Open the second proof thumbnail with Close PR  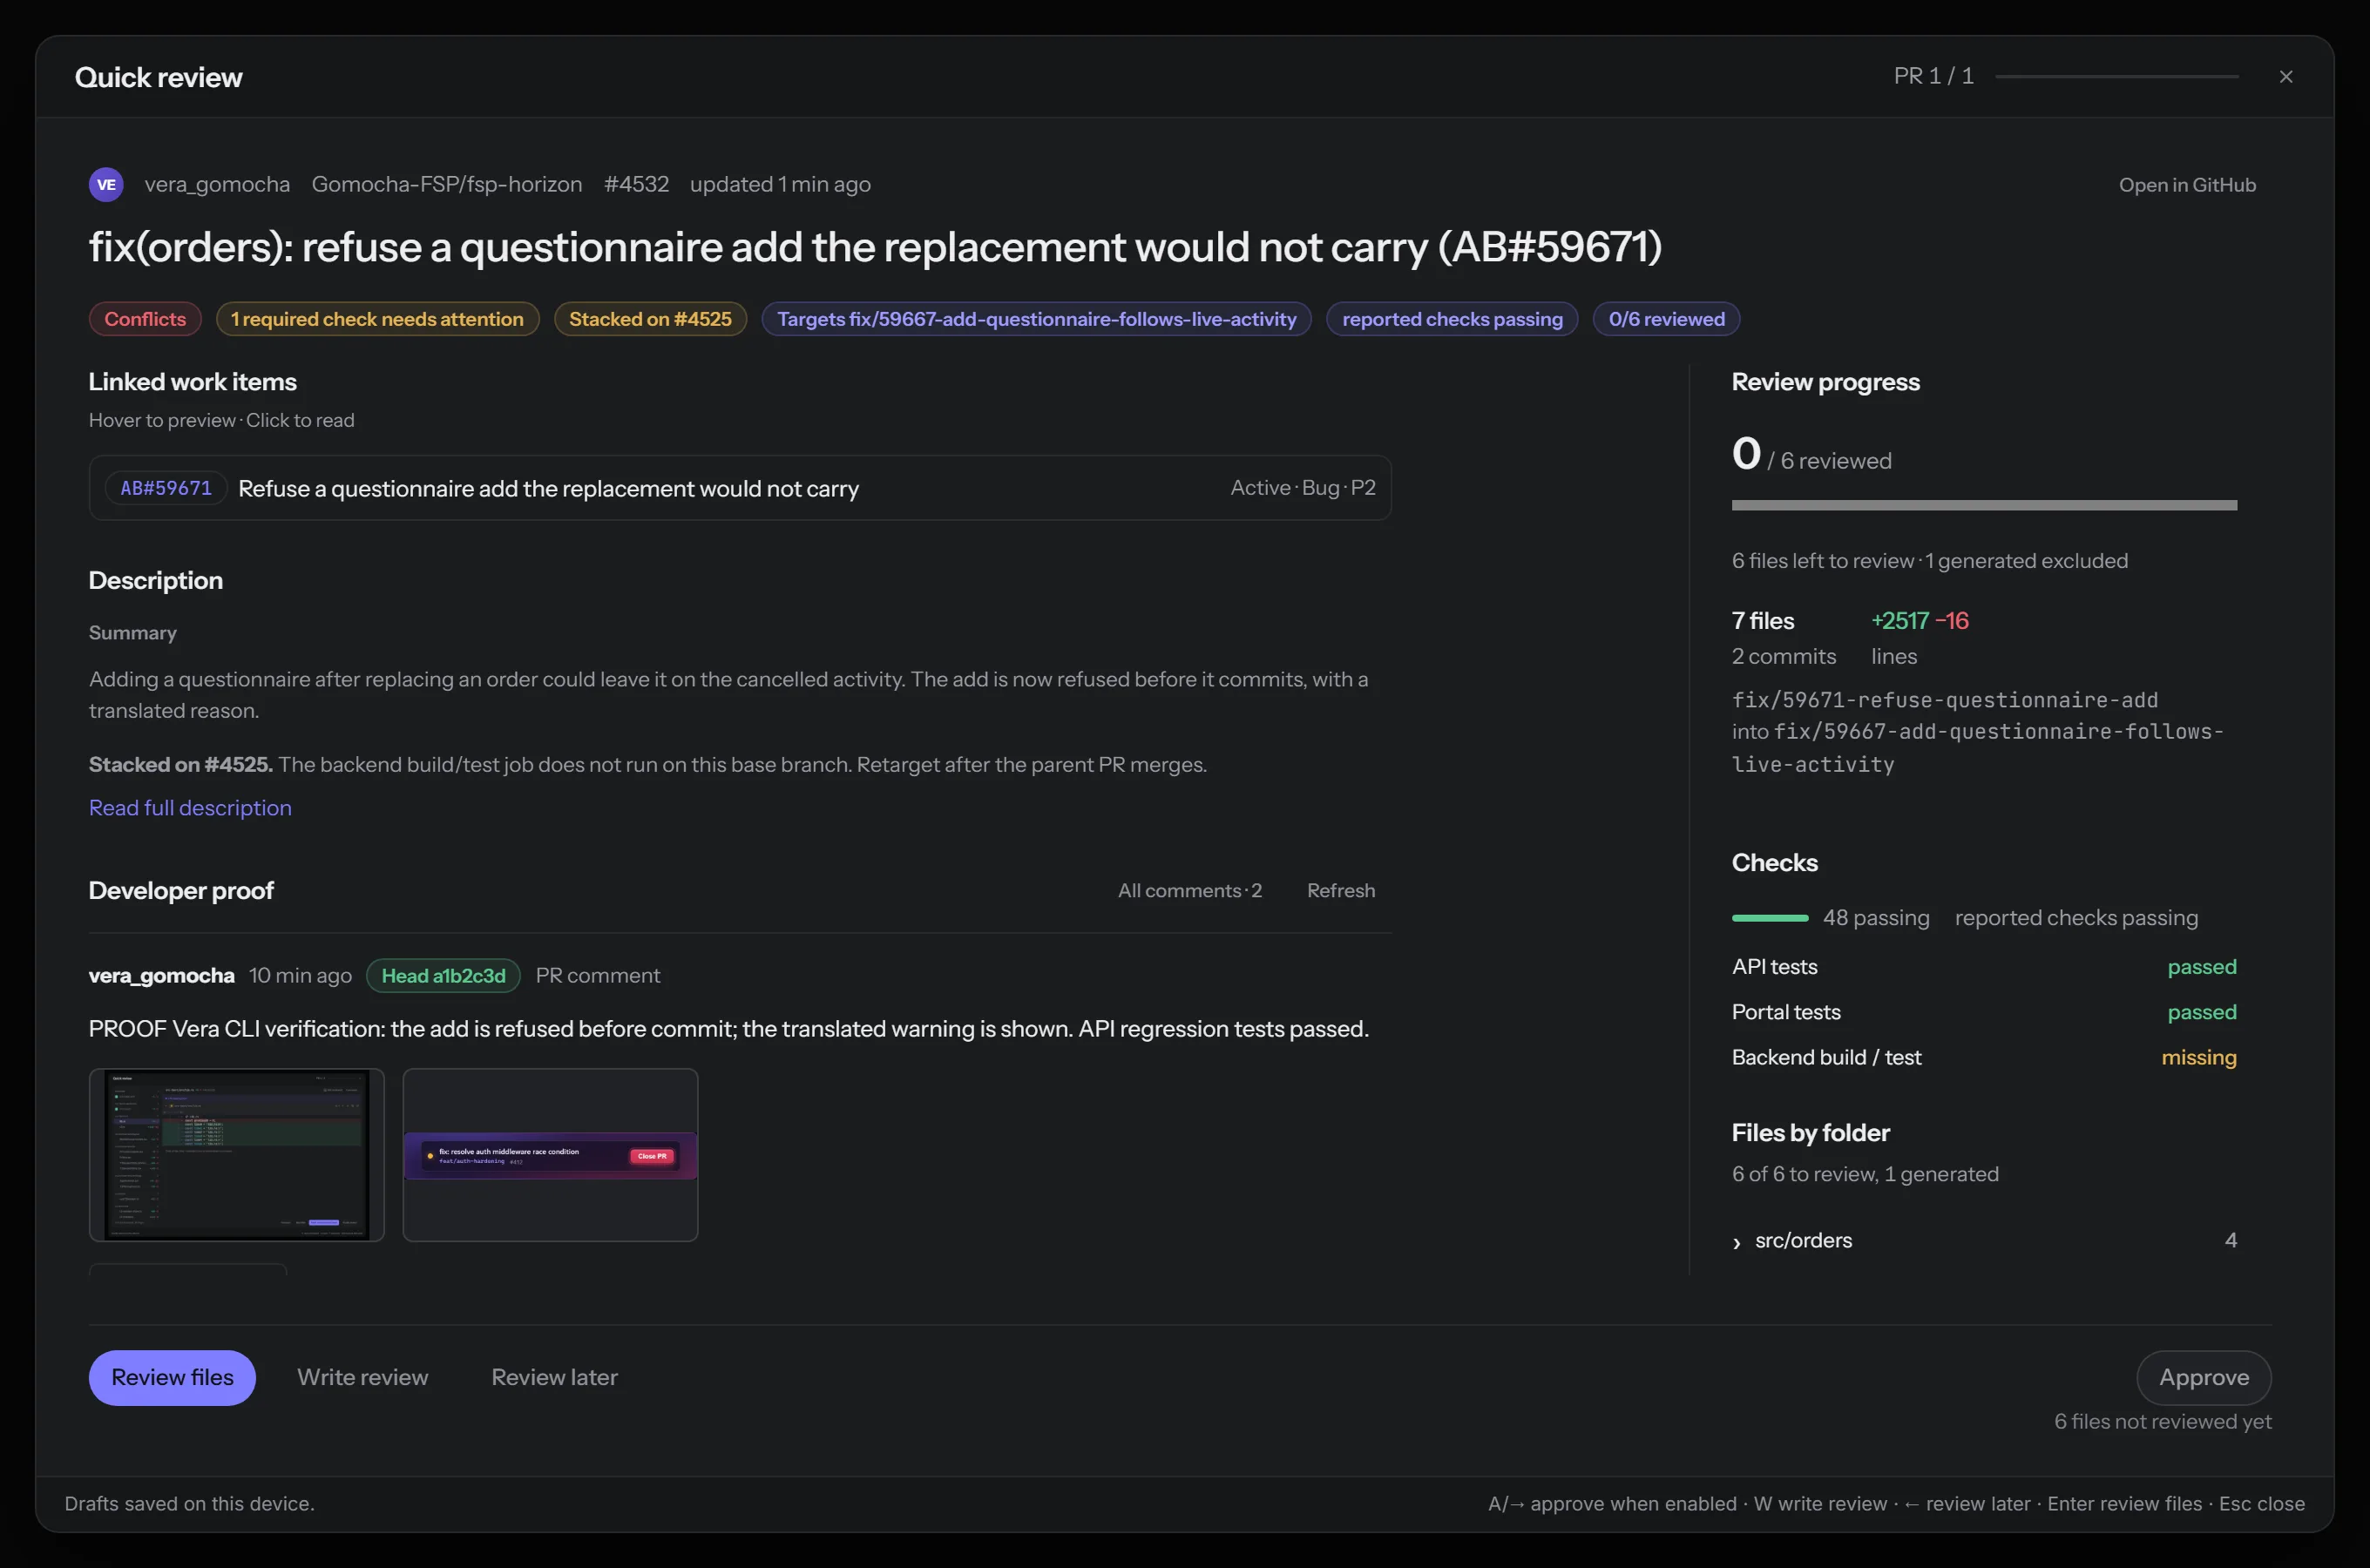[x=550, y=1155]
